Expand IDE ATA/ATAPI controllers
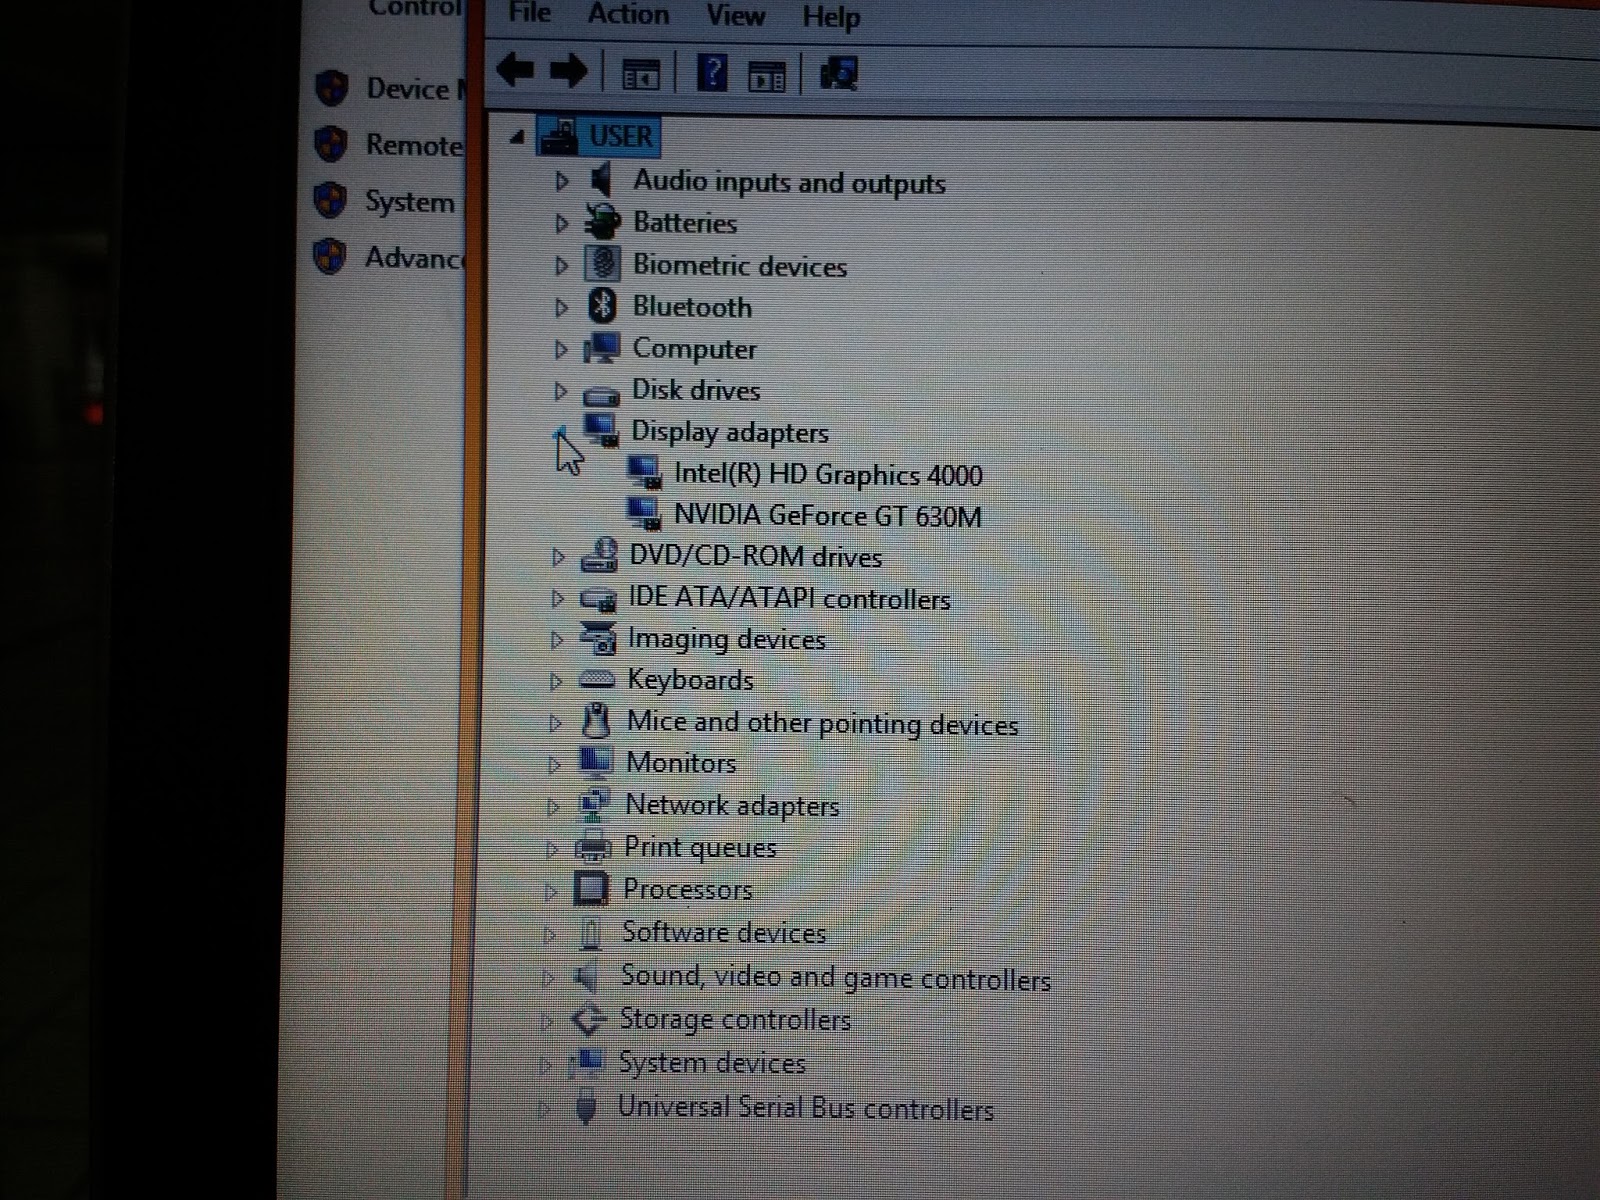1600x1200 pixels. [558, 599]
